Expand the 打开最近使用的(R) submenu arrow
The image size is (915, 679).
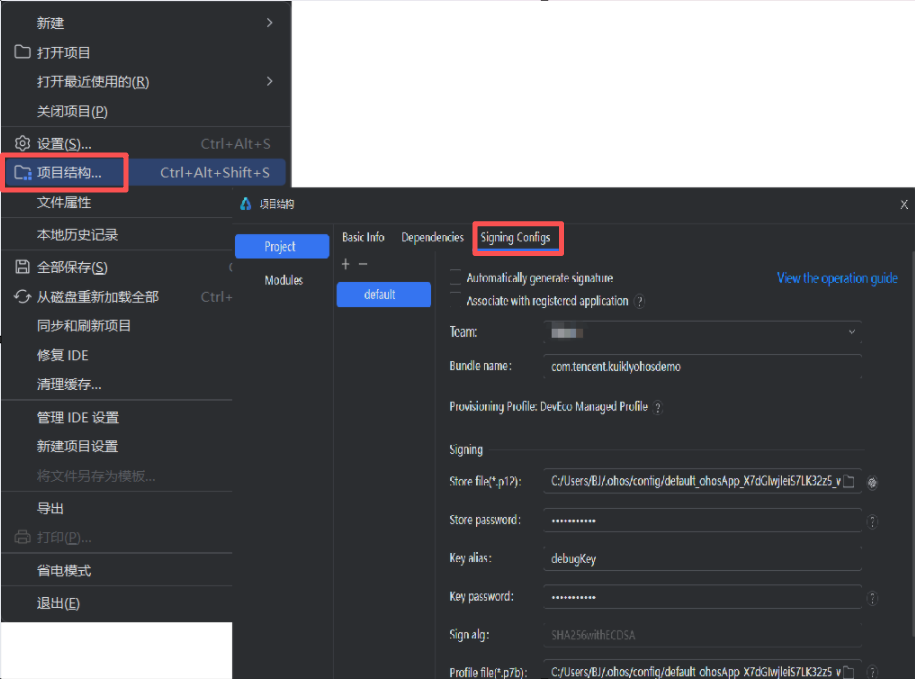(x=270, y=81)
